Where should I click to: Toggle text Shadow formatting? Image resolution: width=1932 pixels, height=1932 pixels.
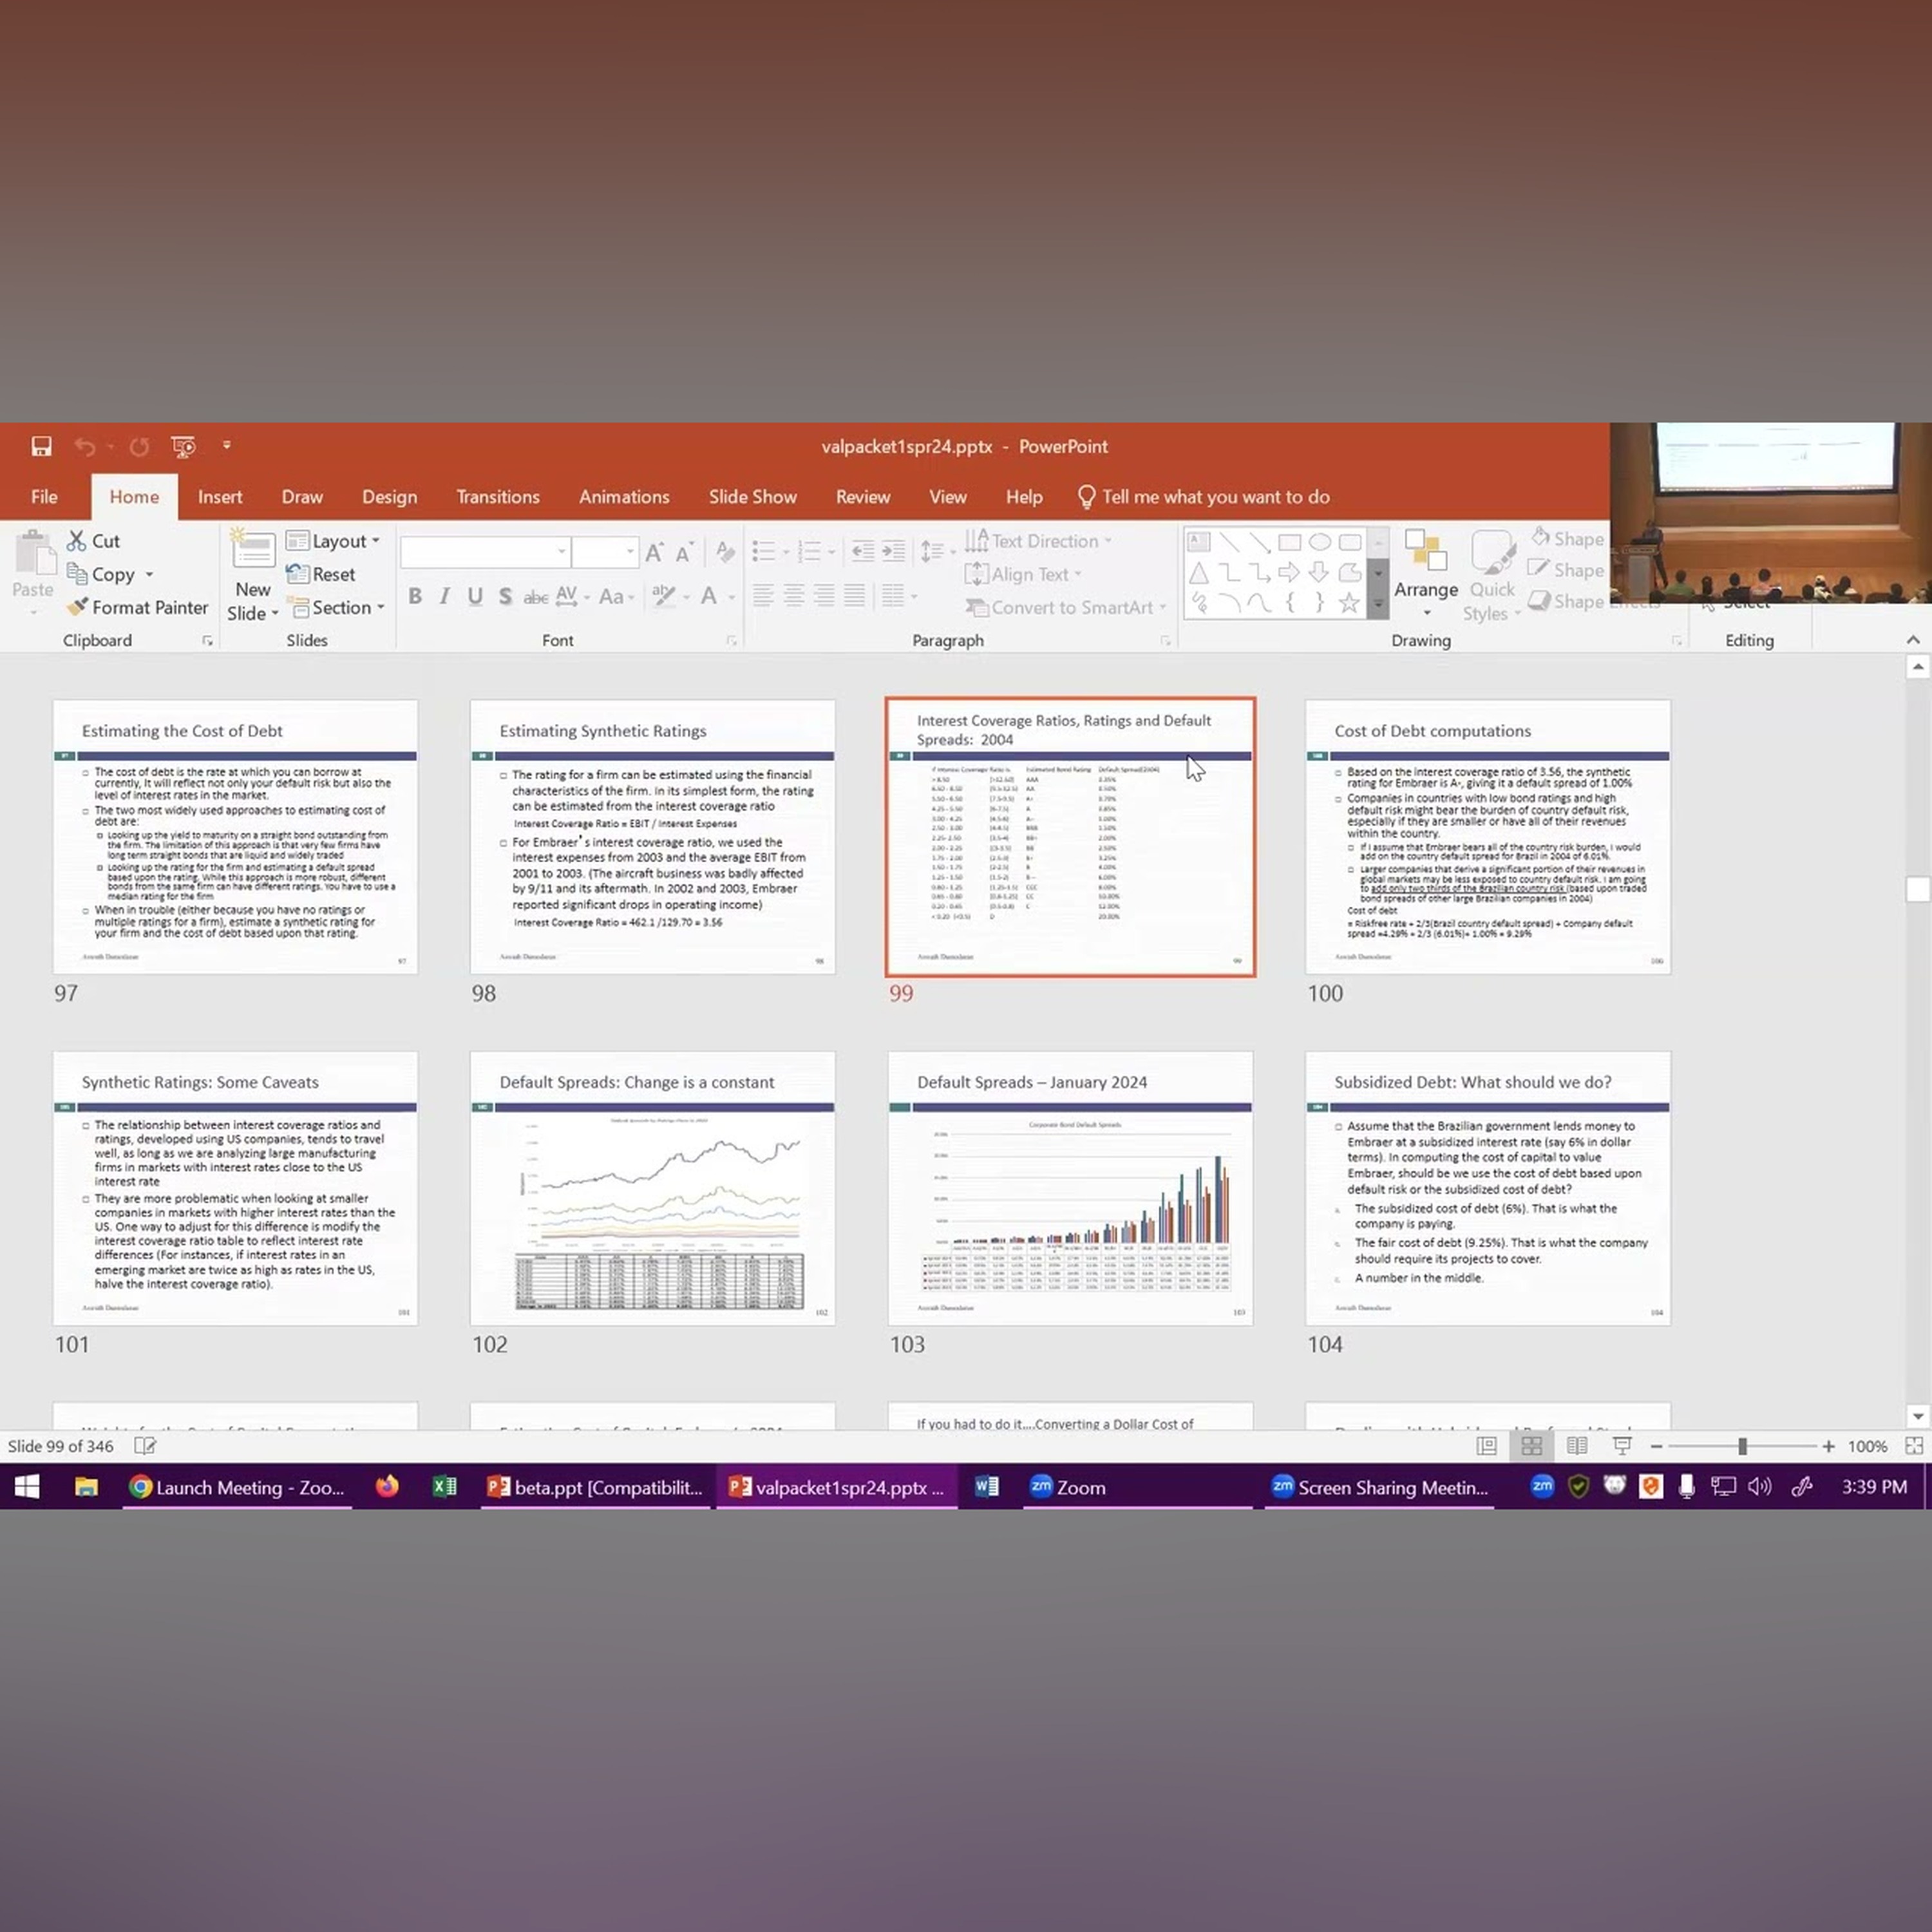click(x=505, y=597)
